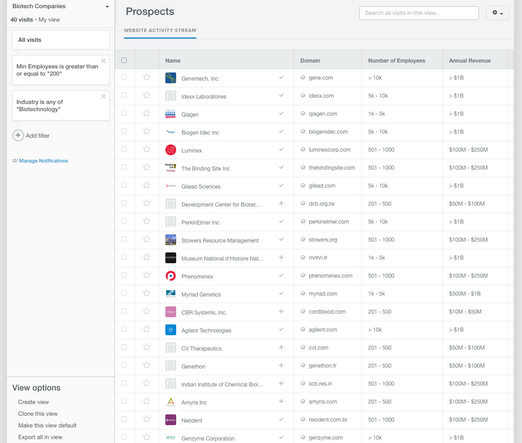
Task: Click the plus icon for Genethon
Action: point(281,365)
